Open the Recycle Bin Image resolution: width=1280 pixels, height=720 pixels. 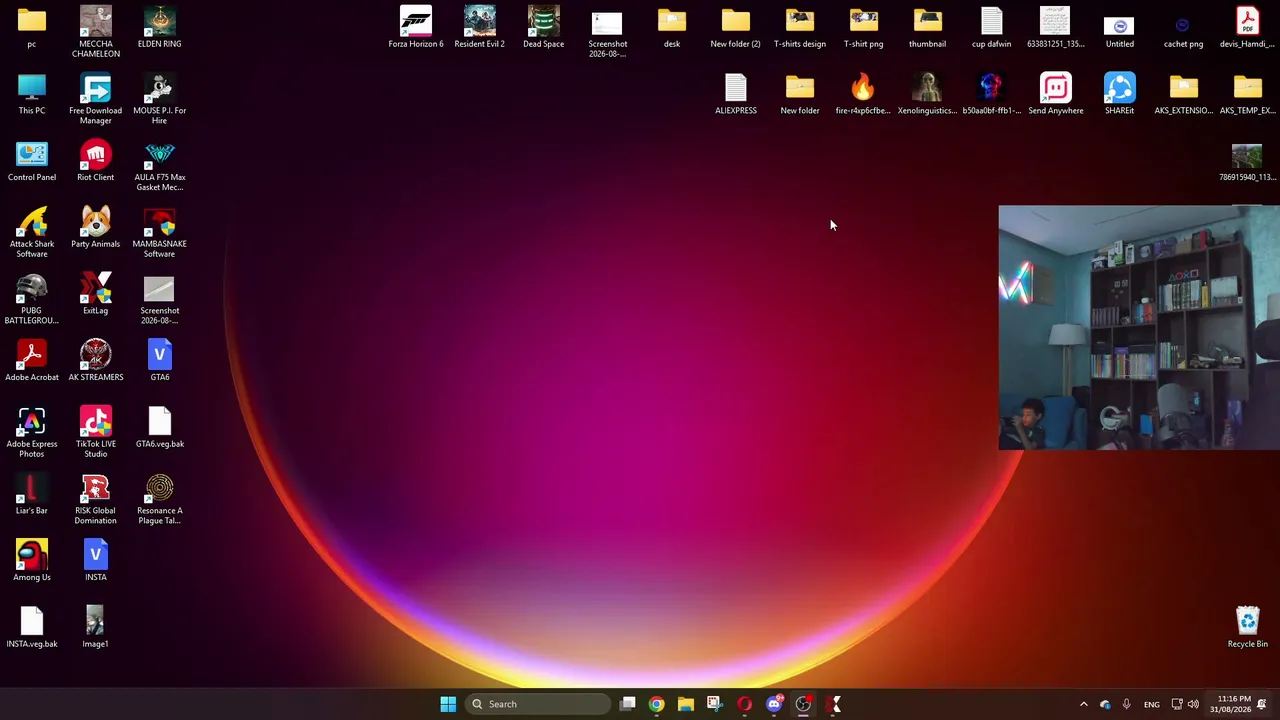coord(1247,628)
